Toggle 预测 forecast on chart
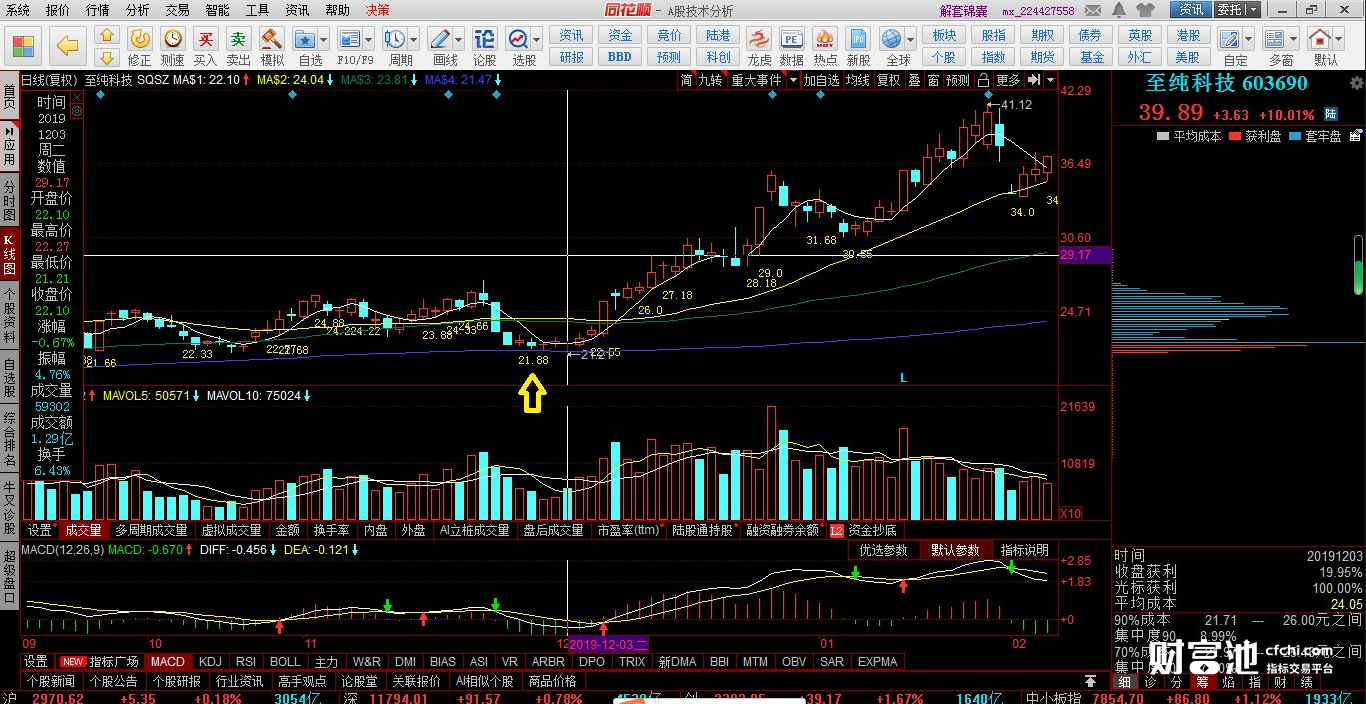This screenshot has width=1366, height=704. (958, 80)
